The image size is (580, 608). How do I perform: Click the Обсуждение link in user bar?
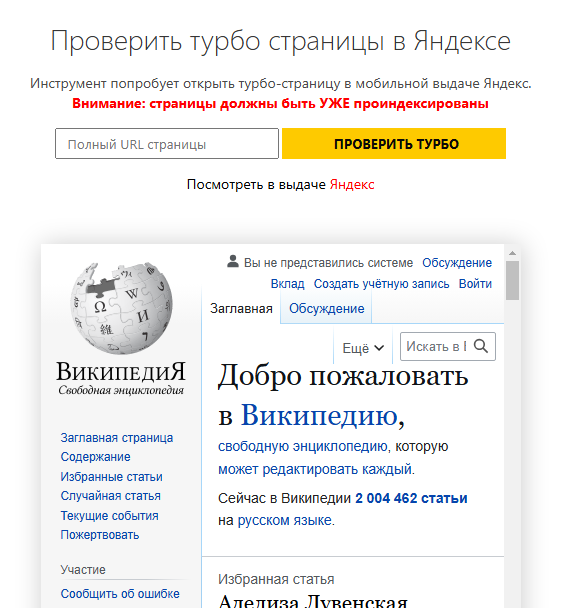coord(457,263)
